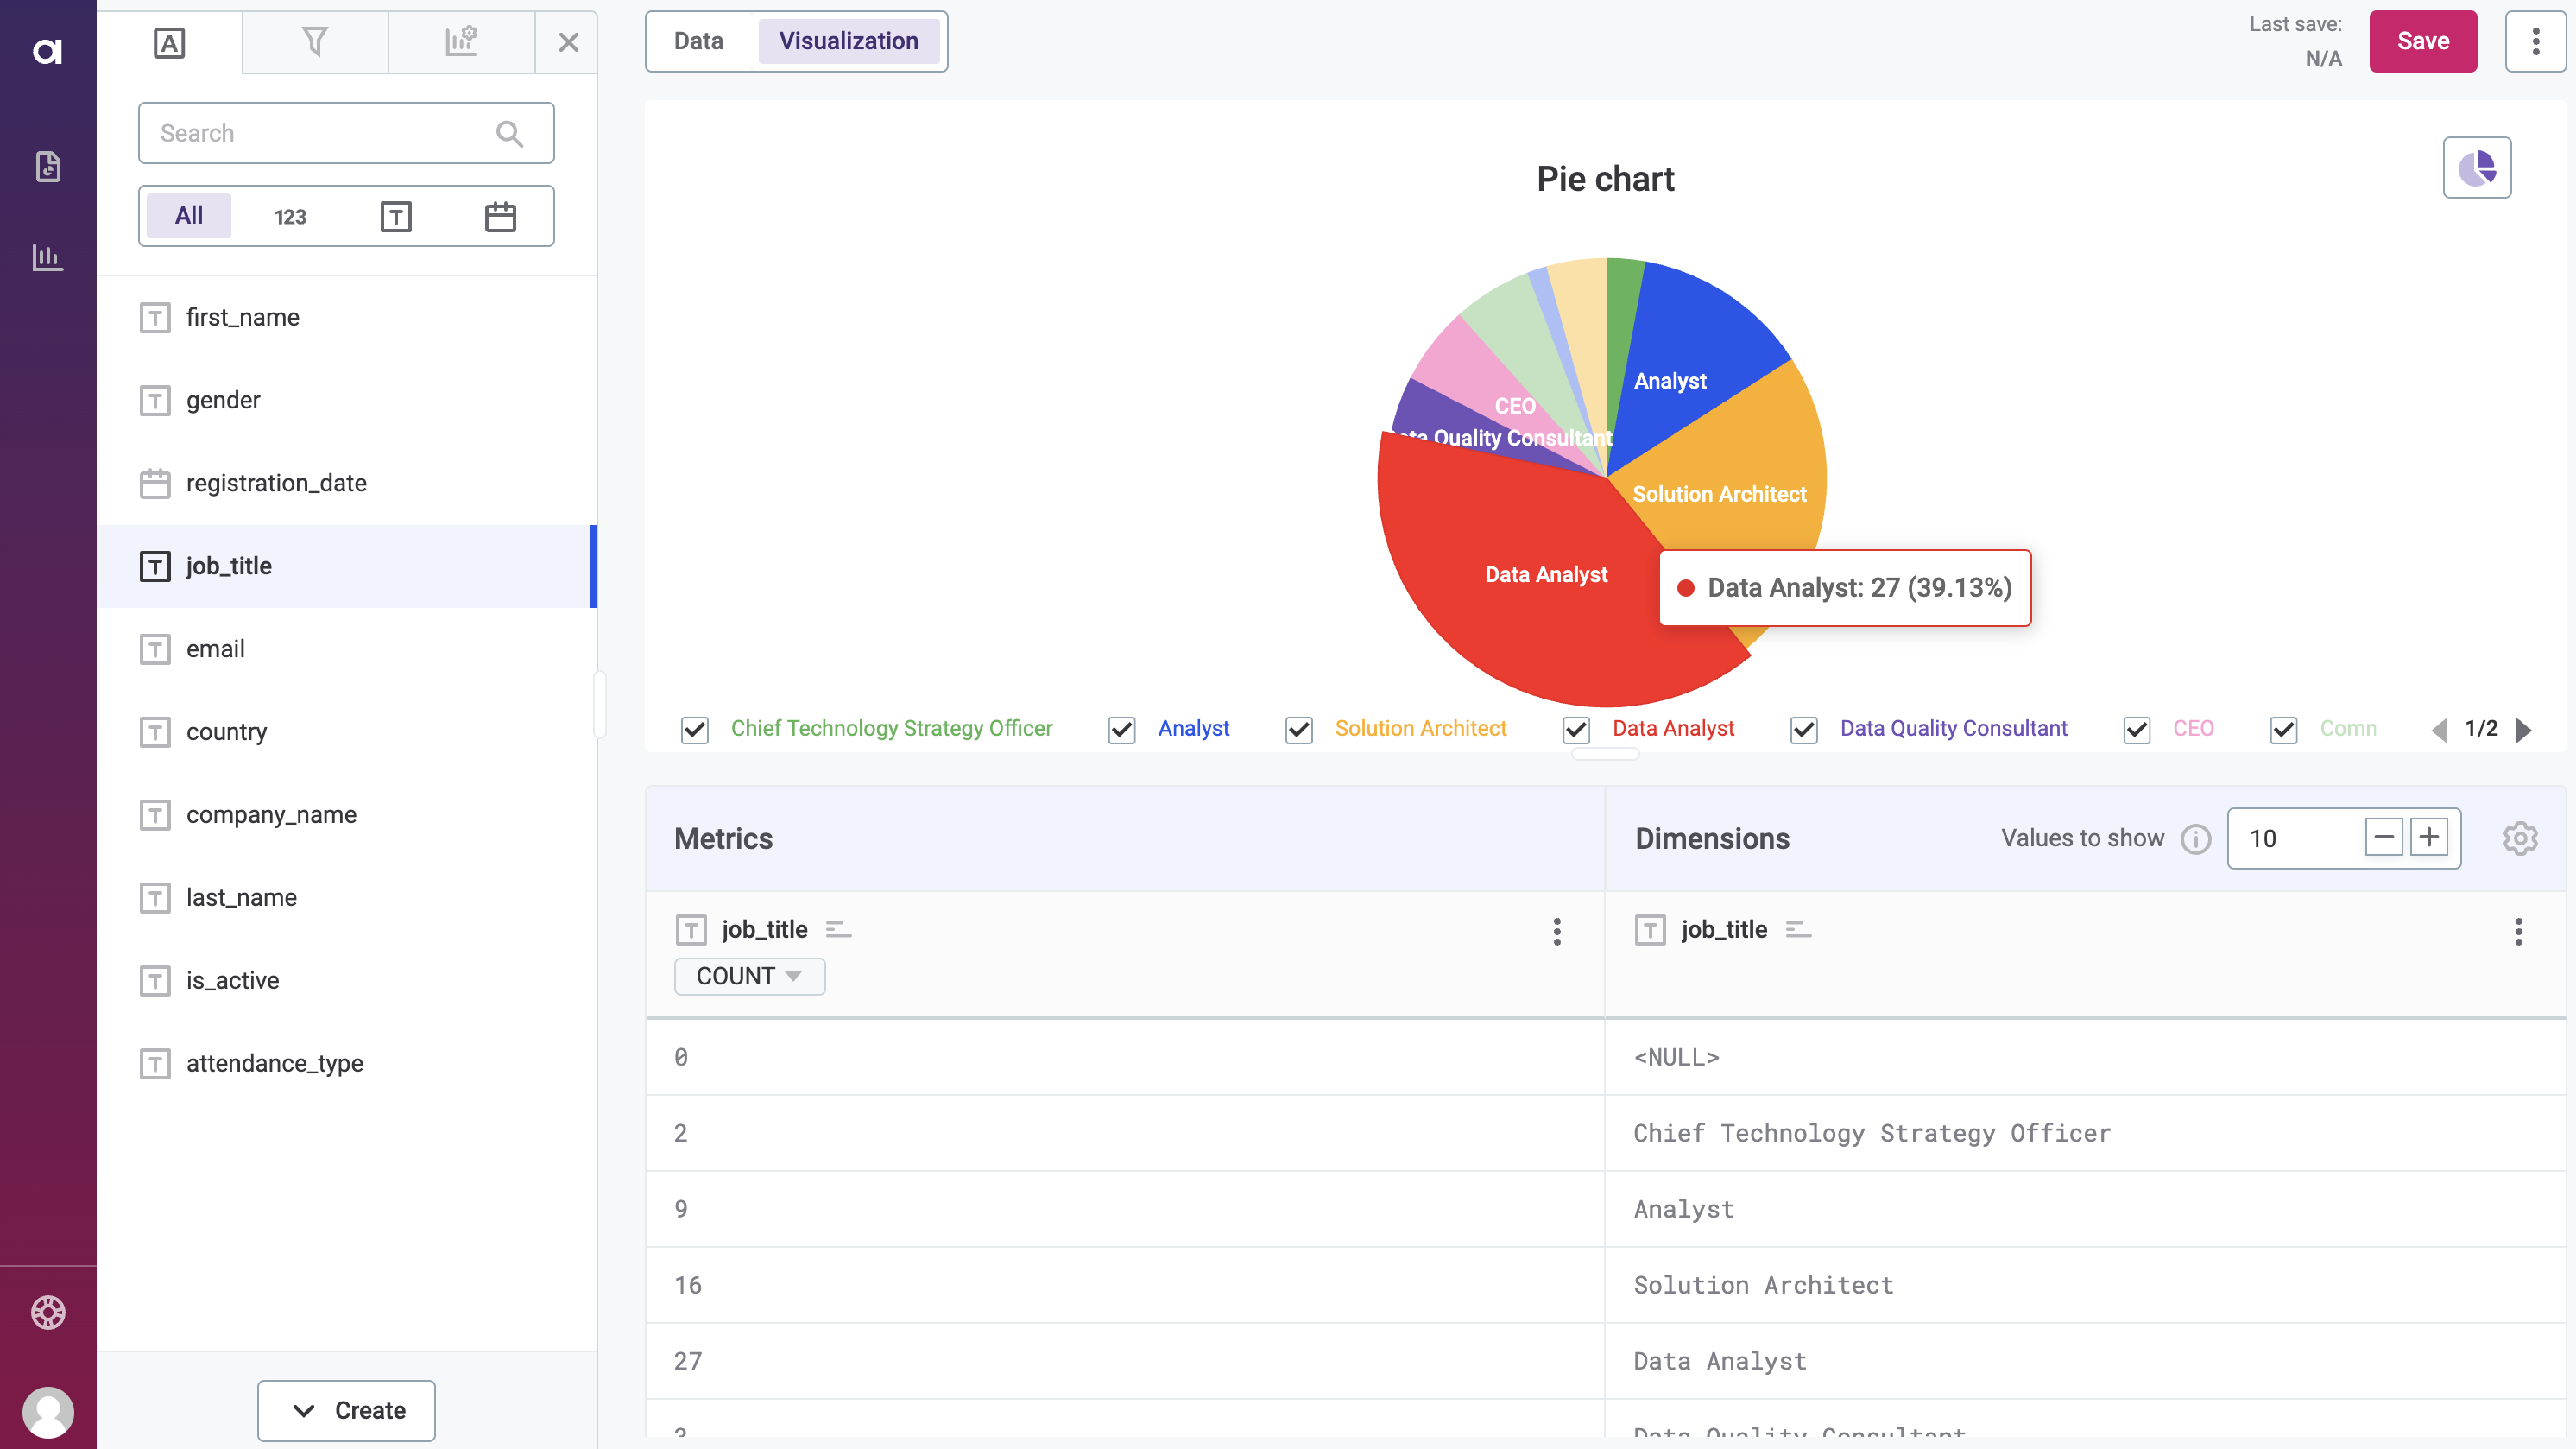
Task: Click the three-dot menu for job_title metric
Action: coord(1555,933)
